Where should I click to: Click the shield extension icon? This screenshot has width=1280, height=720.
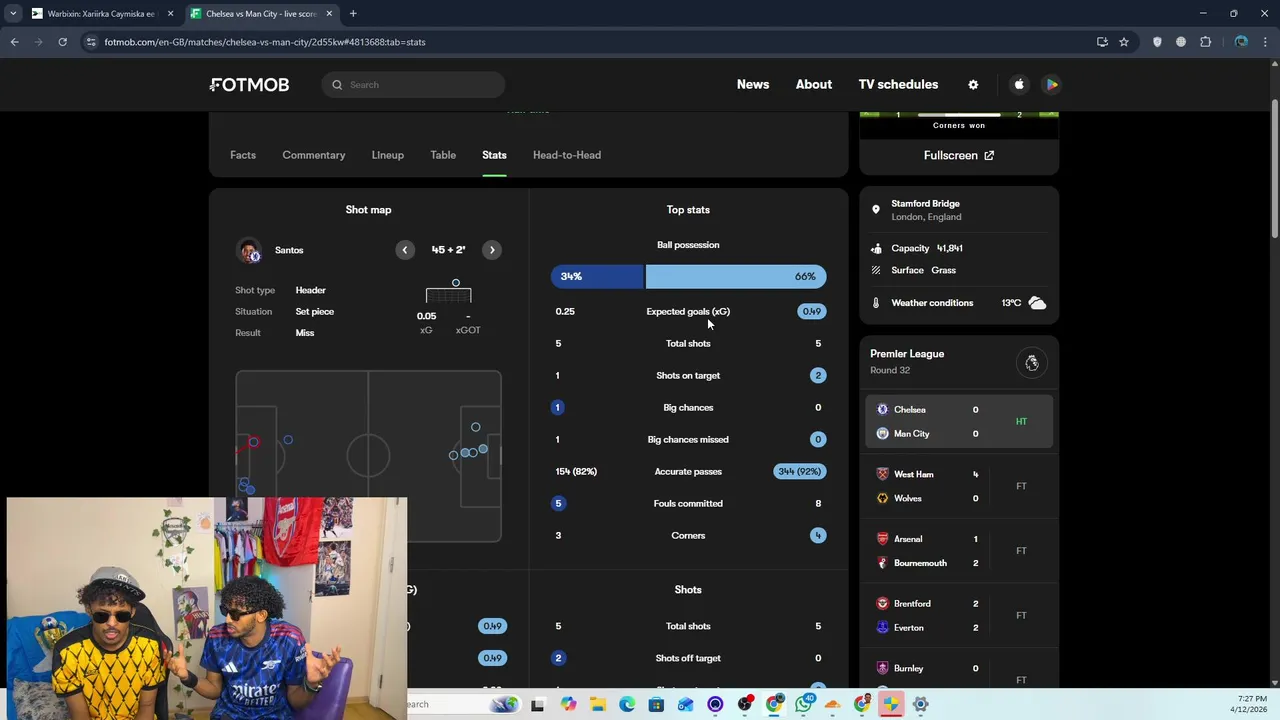point(1157,42)
